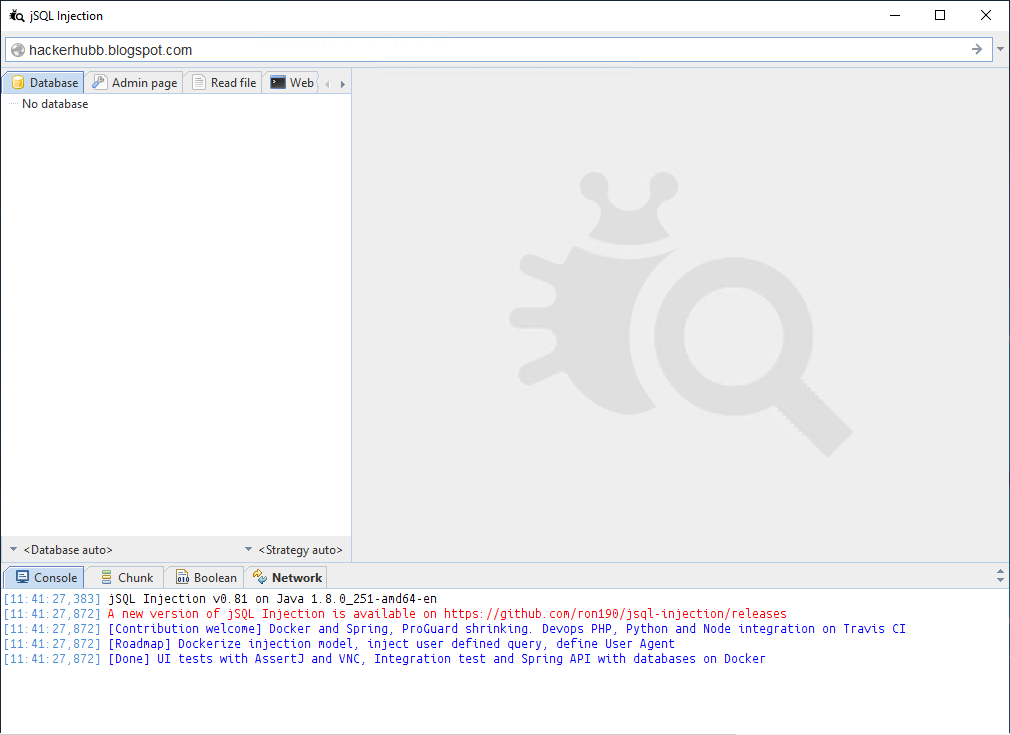
Task: Switch to the Read file tab
Action: 224,82
